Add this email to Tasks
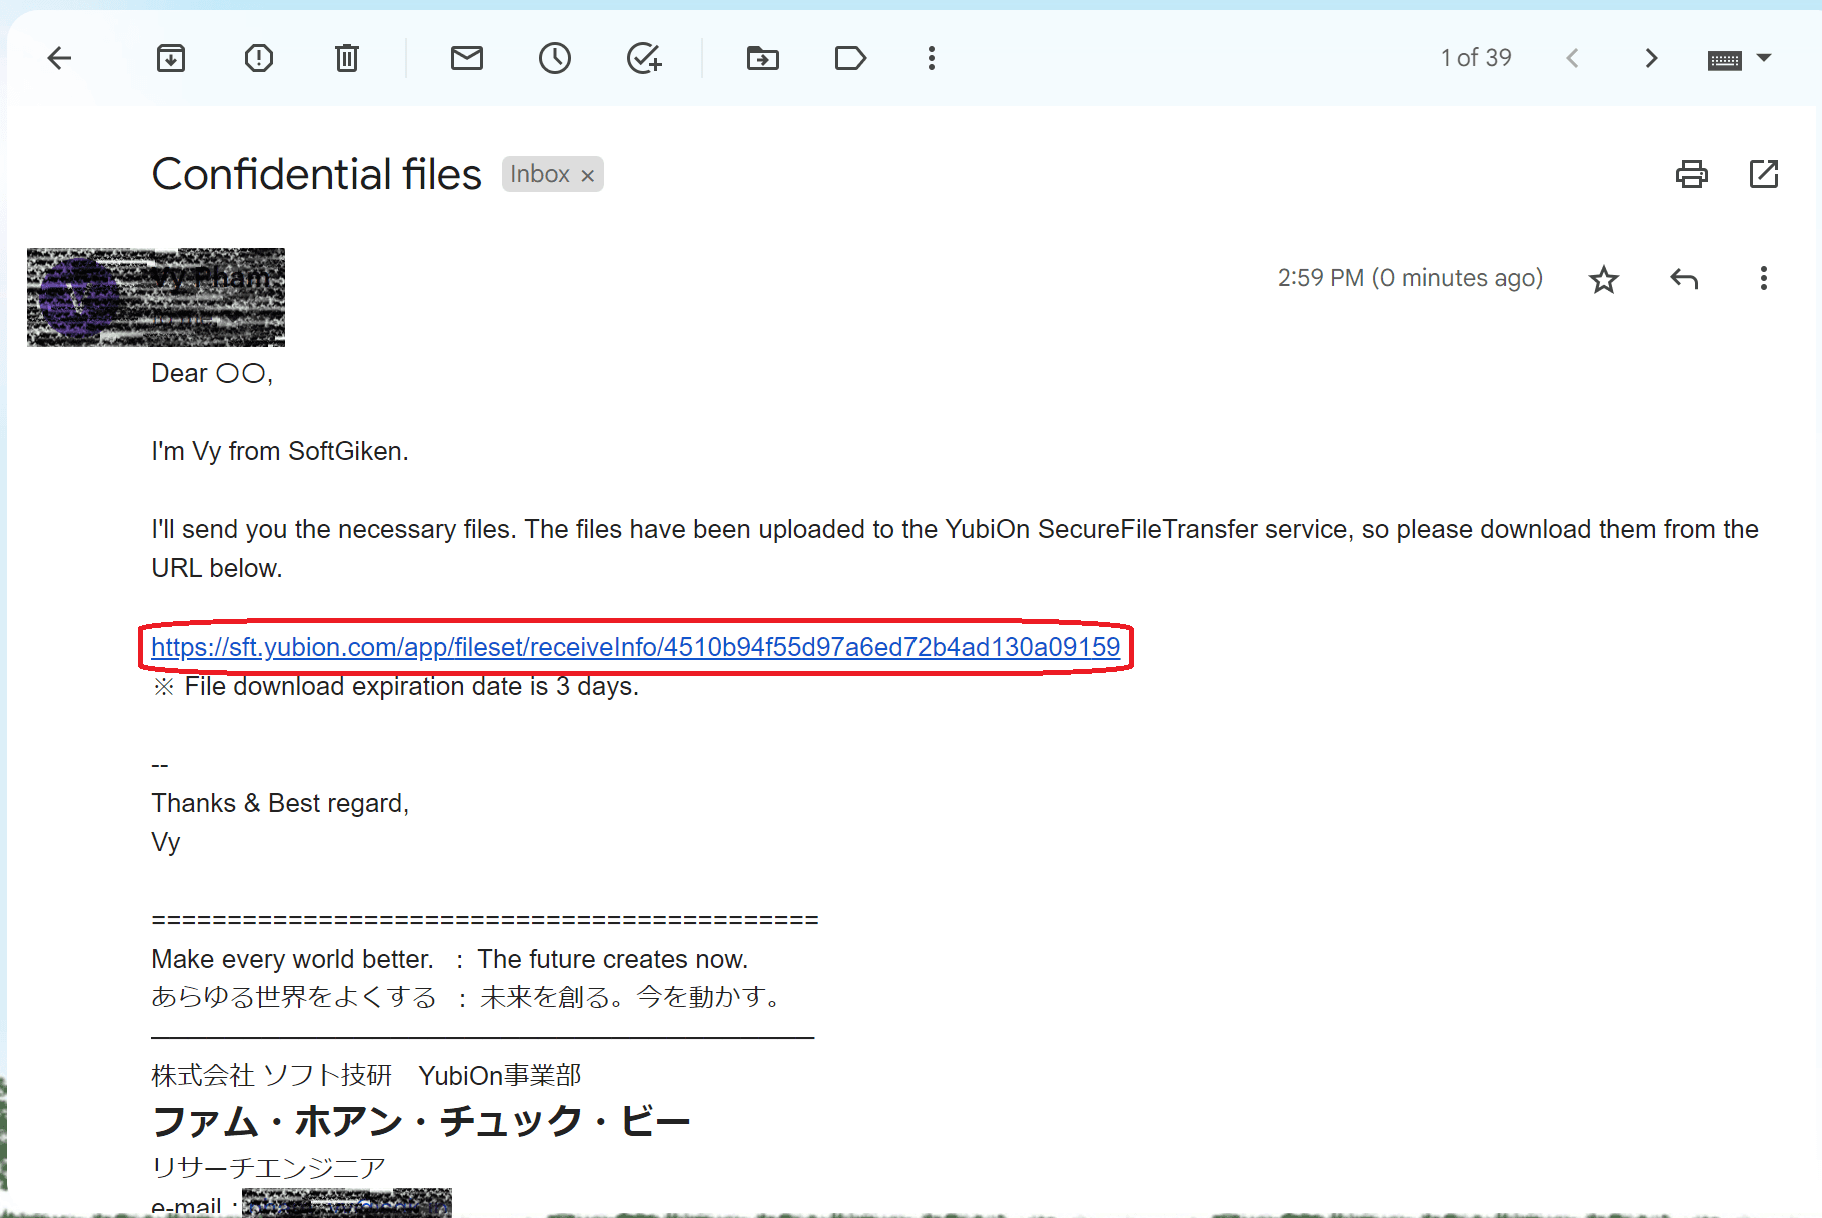The width and height of the screenshot is (1822, 1218). [644, 58]
